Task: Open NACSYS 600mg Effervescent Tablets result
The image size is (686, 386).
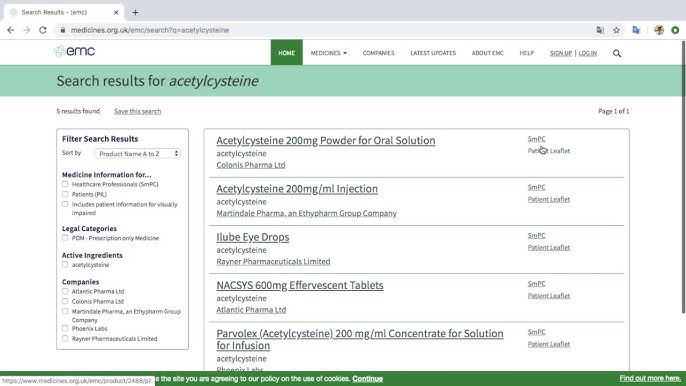Action: coord(300,285)
